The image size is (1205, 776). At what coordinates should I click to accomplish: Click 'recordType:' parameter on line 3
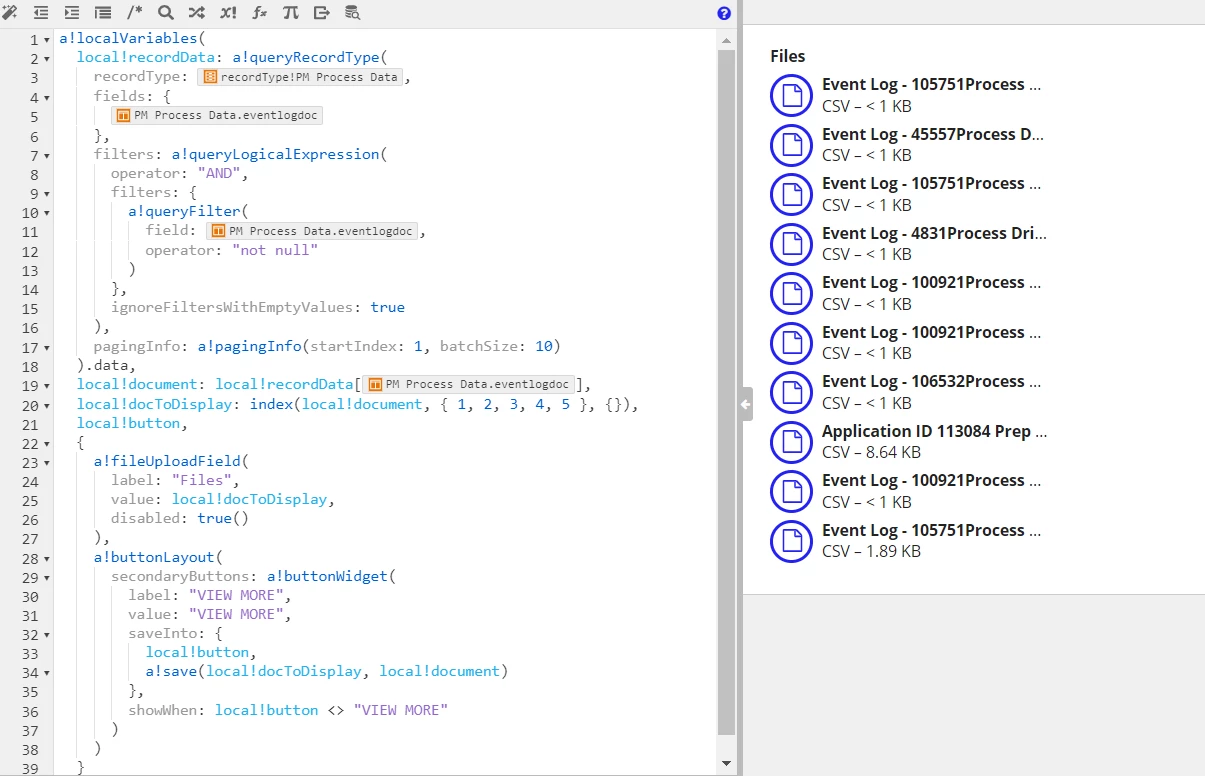(x=141, y=77)
